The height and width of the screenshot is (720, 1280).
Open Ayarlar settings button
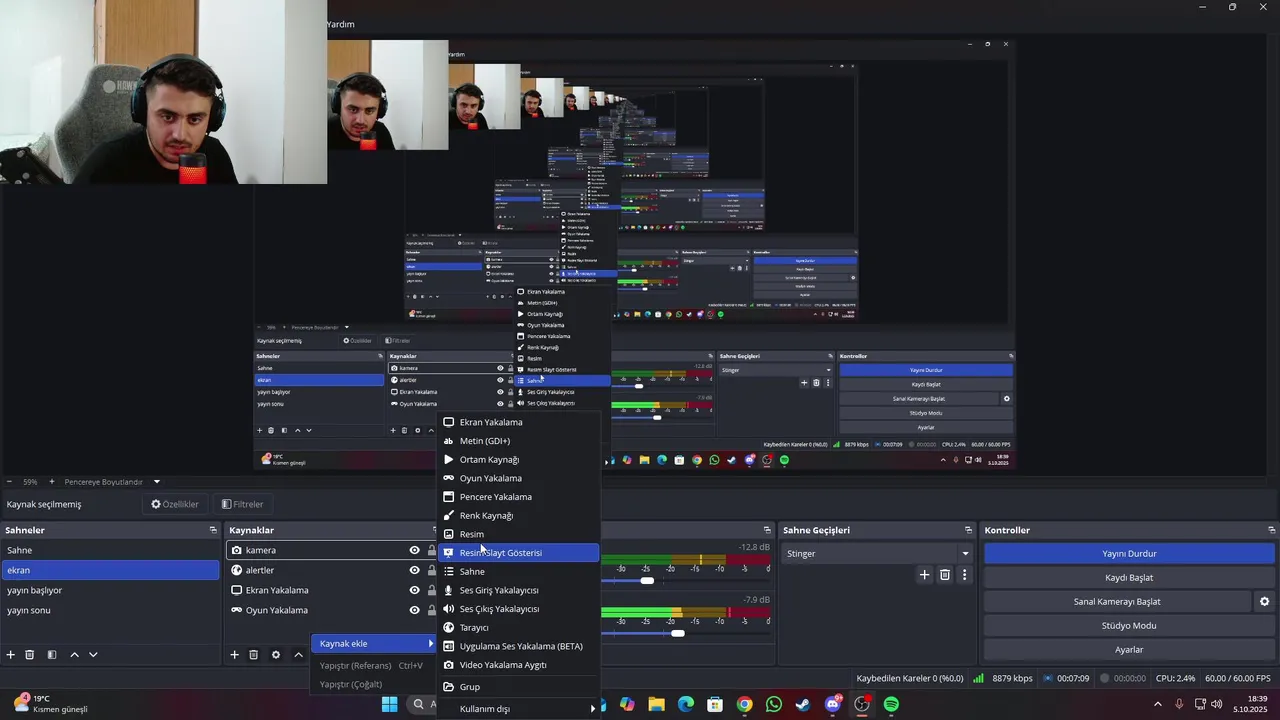pyautogui.click(x=1129, y=650)
